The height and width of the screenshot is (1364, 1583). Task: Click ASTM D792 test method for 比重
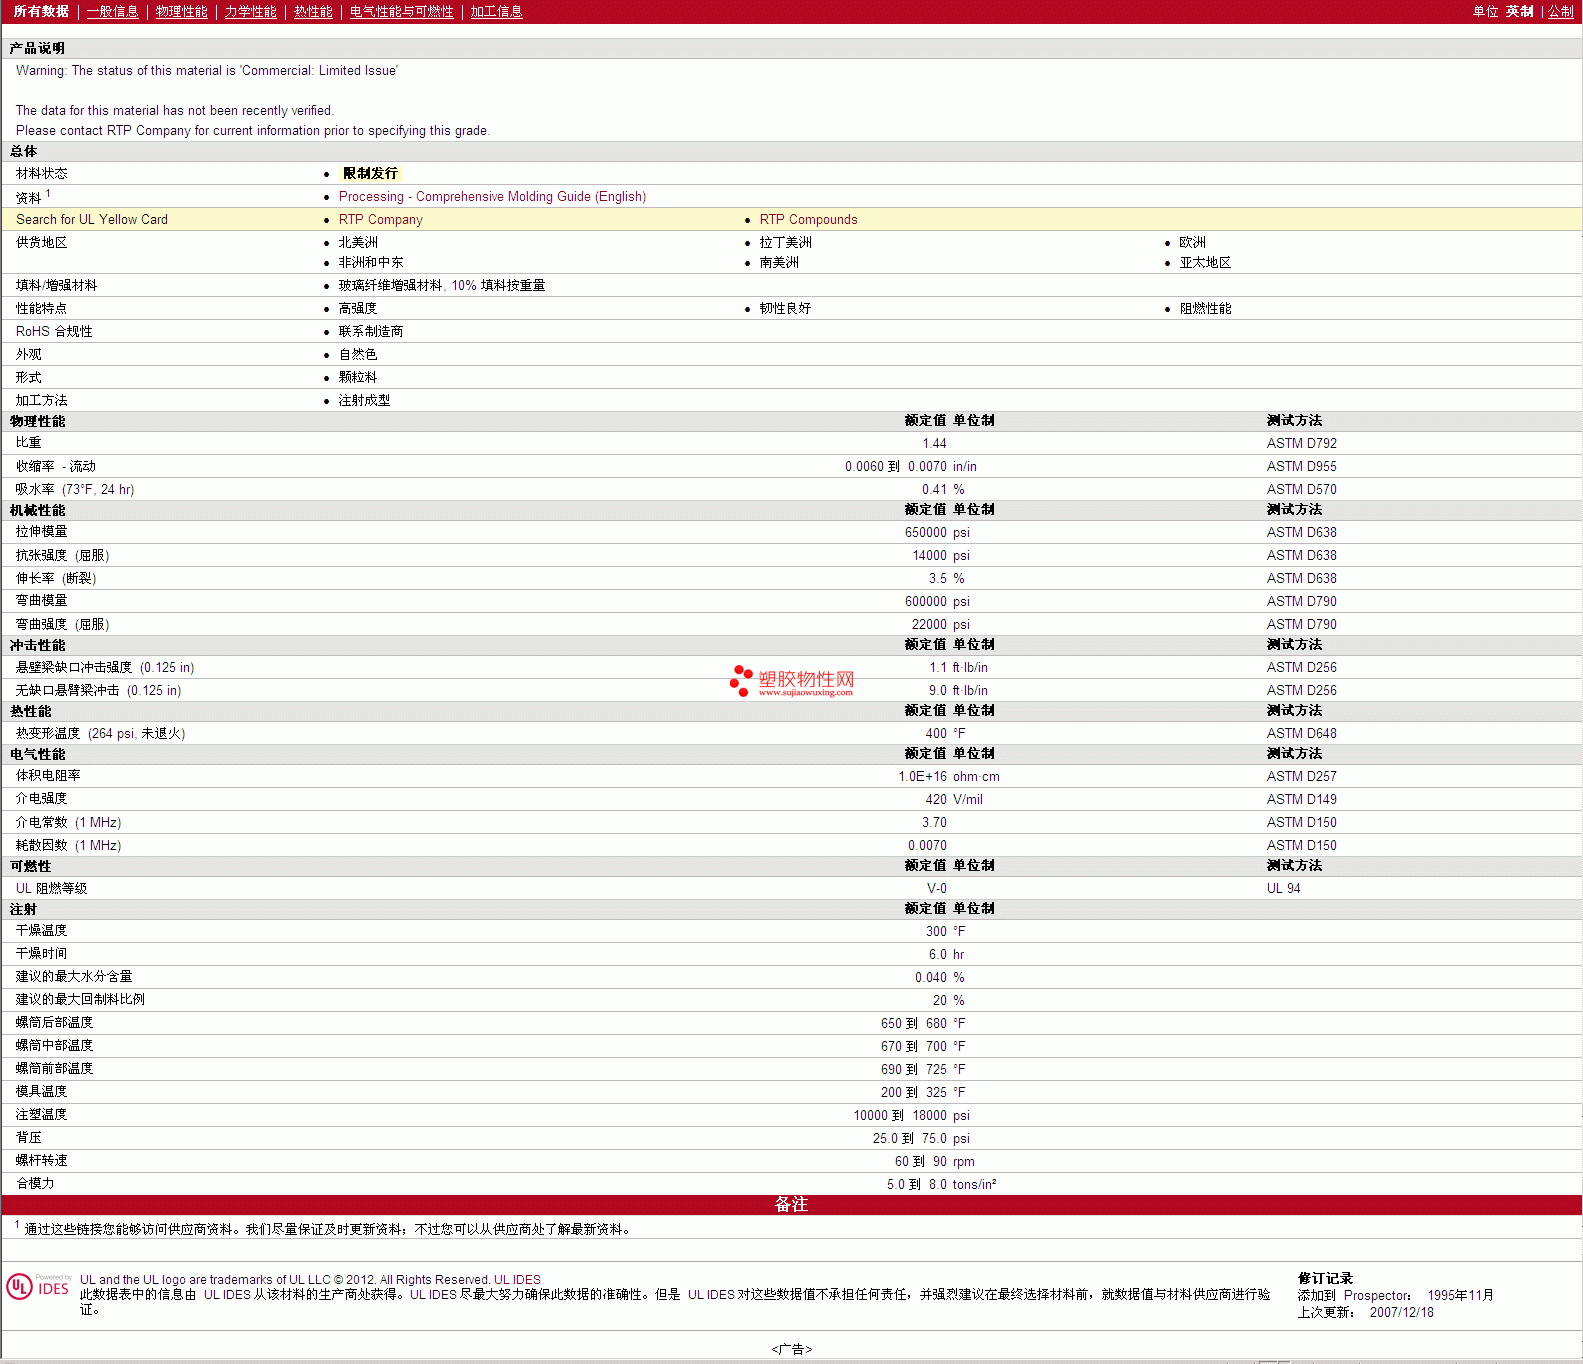(1301, 444)
